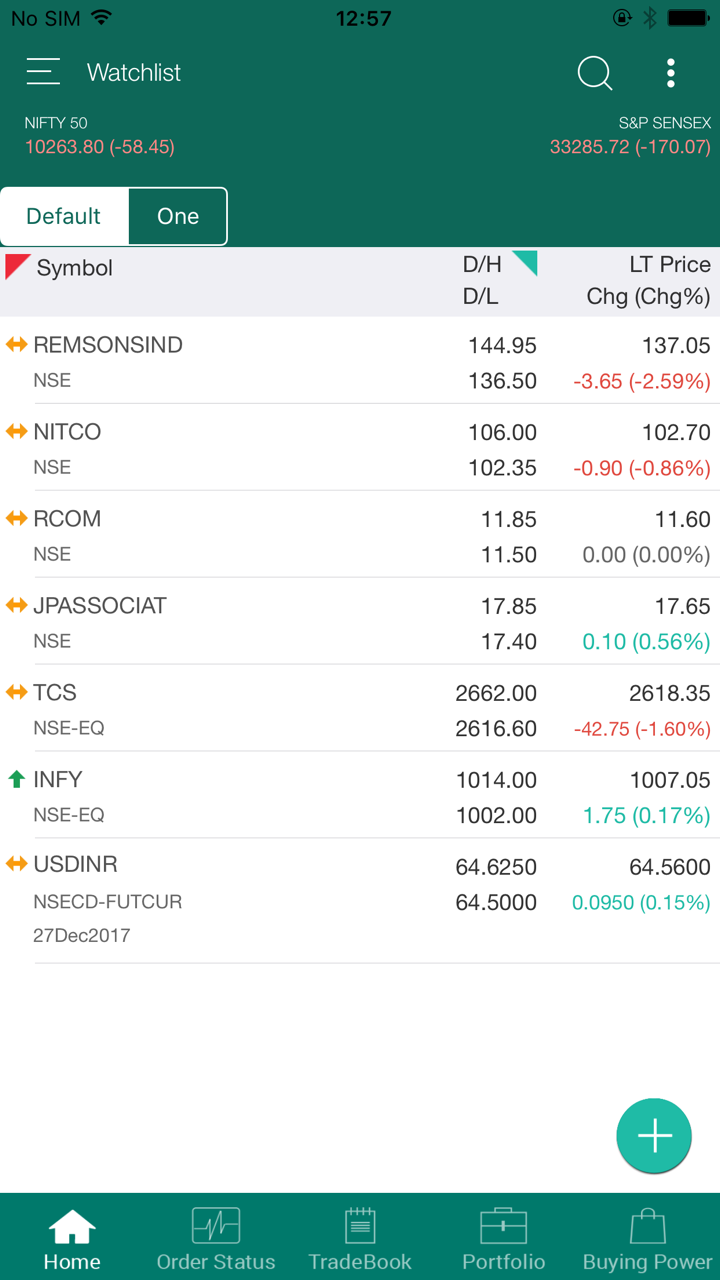The image size is (720, 1280).
Task: Sort by the Symbol column header
Action: coord(74,268)
